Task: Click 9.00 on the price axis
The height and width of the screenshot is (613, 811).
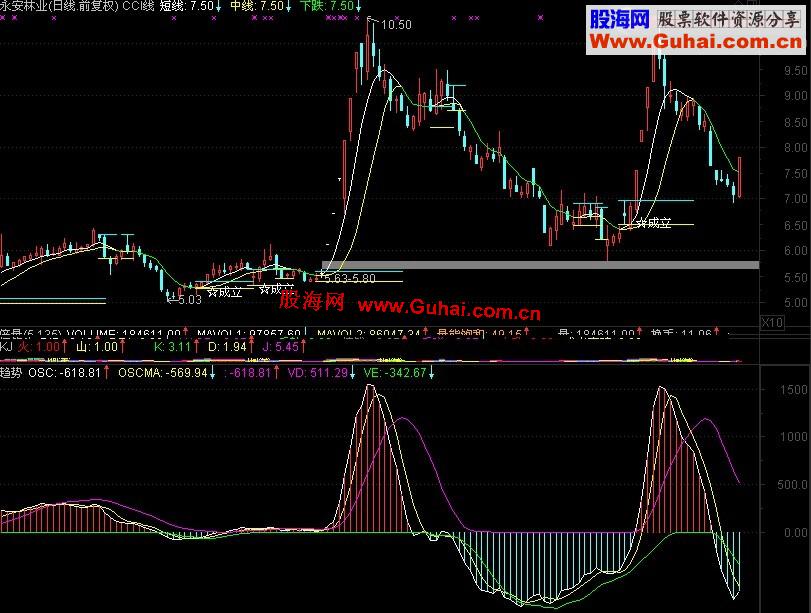Action: [795, 96]
